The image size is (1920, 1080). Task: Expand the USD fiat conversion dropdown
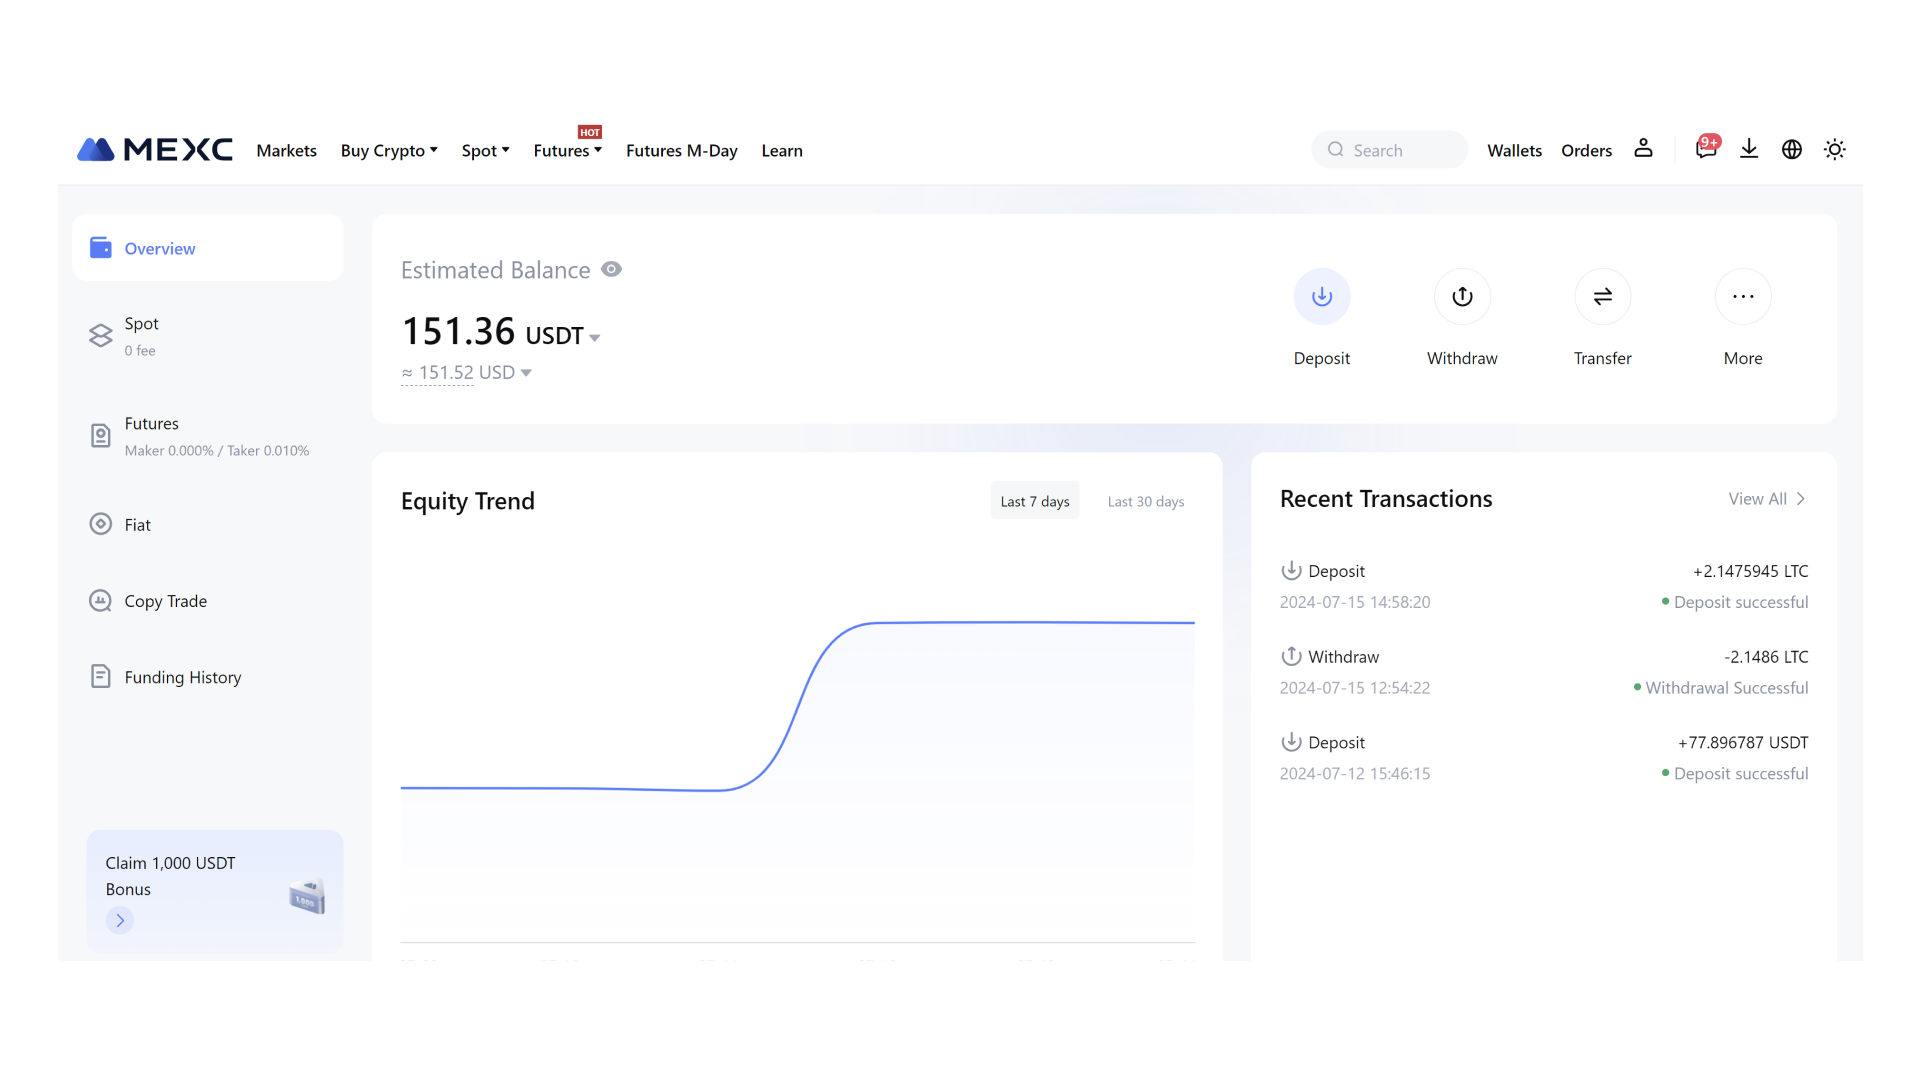526,373
